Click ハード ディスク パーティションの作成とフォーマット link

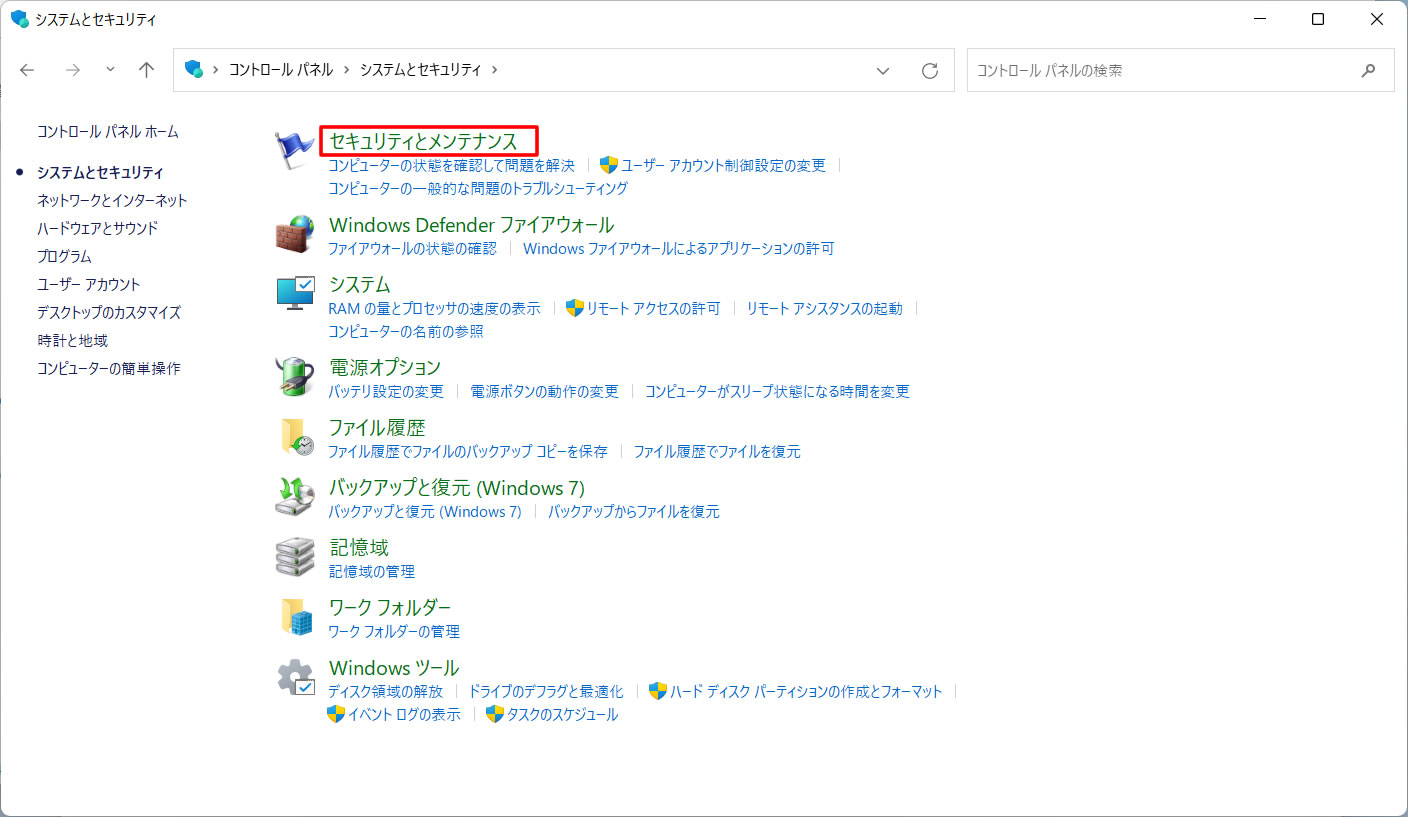806,691
